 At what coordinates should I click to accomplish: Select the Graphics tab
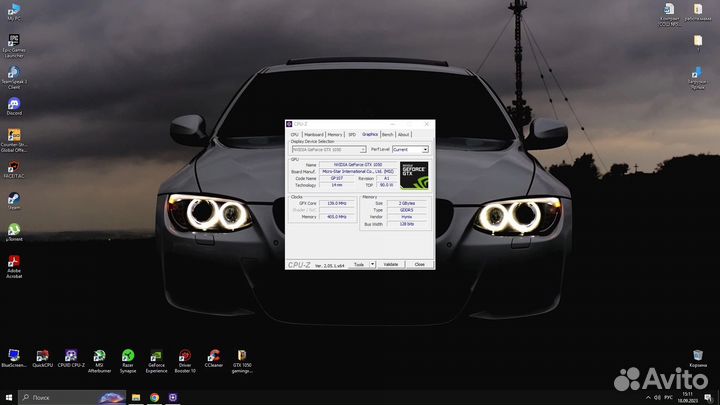pos(370,134)
